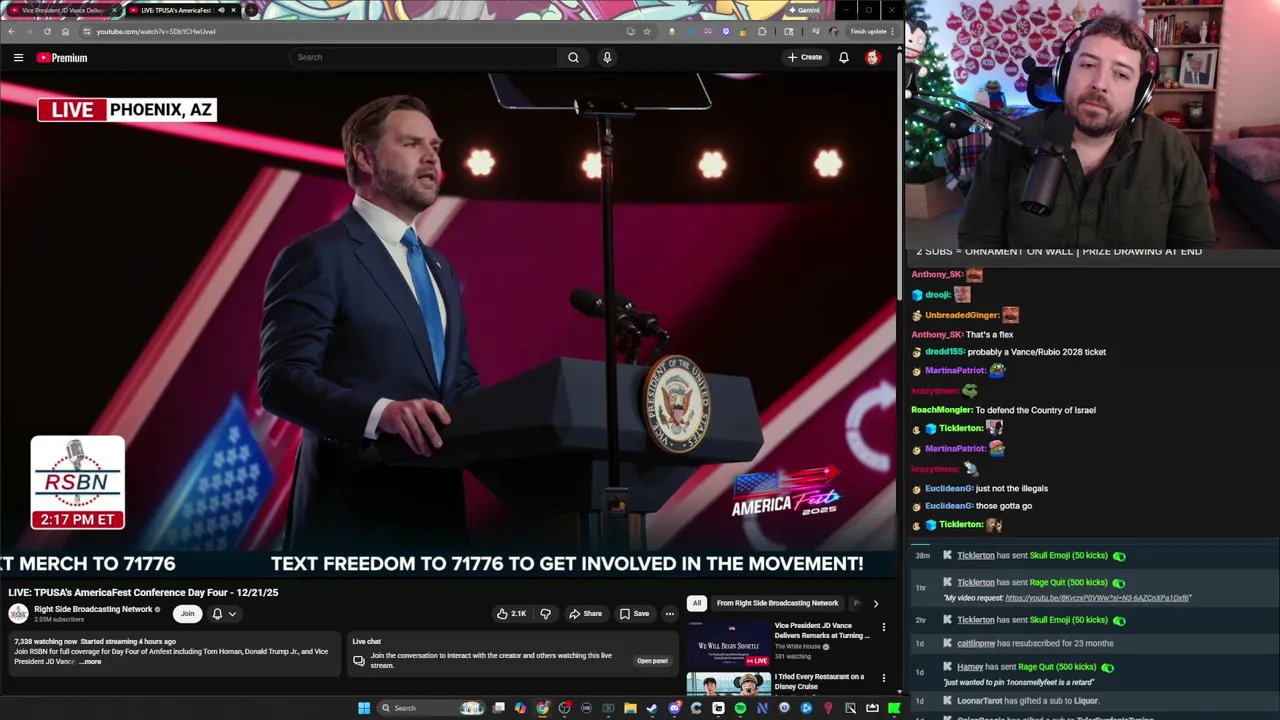Open Right Side Broadcasting channel avatar
The height and width of the screenshot is (720, 1280).
pos(18,614)
